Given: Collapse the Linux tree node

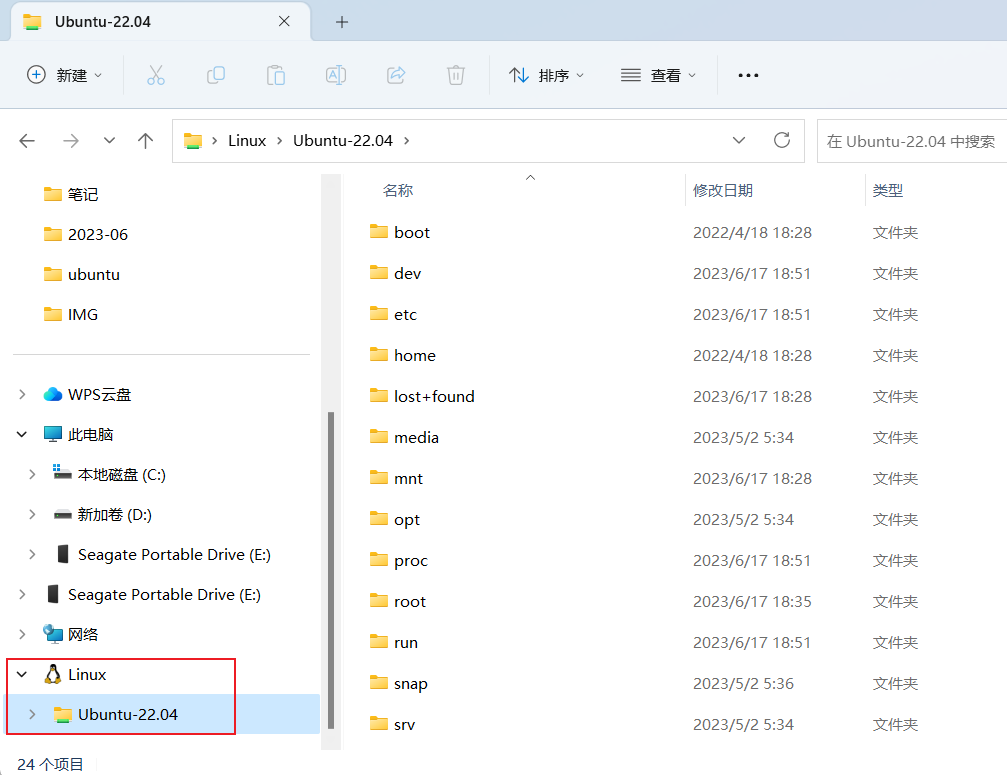Looking at the screenshot, I should (x=22, y=675).
